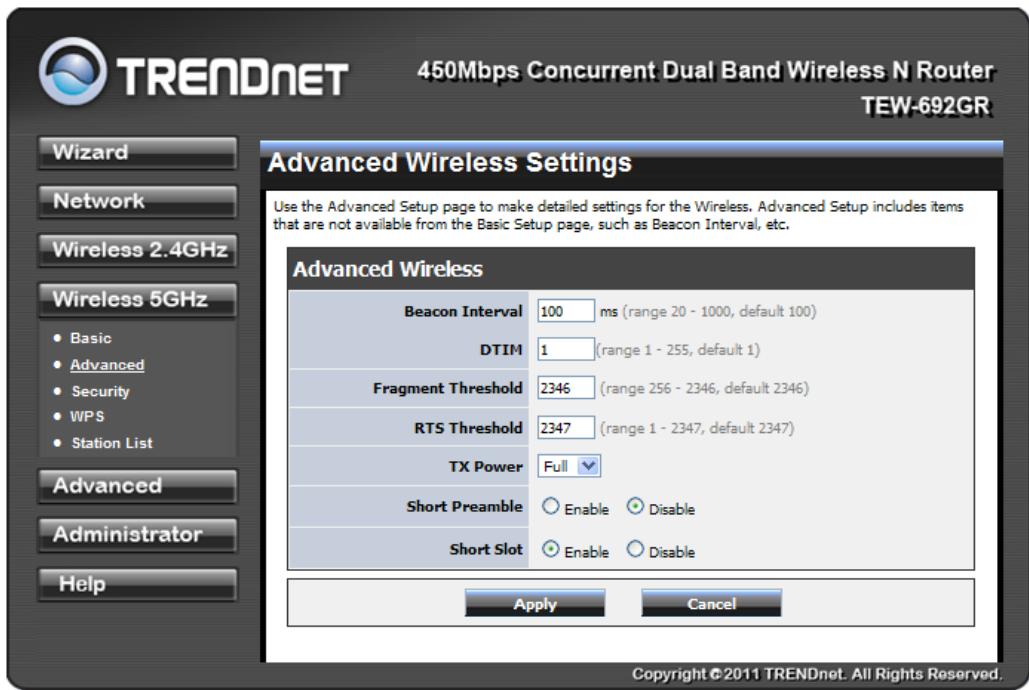
Task: Click the Beacon Interval label
Action: pyautogui.click(x=463, y=311)
